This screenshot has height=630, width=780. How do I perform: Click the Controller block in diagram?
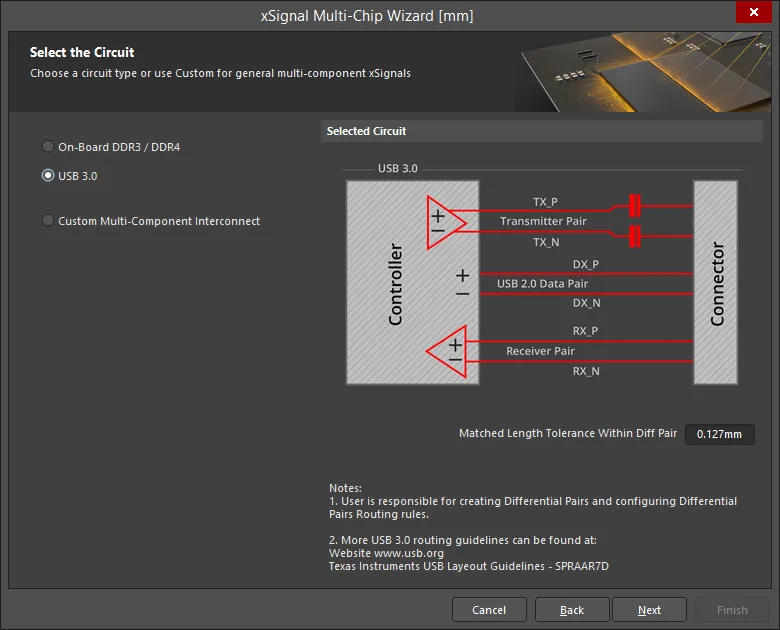[412, 282]
